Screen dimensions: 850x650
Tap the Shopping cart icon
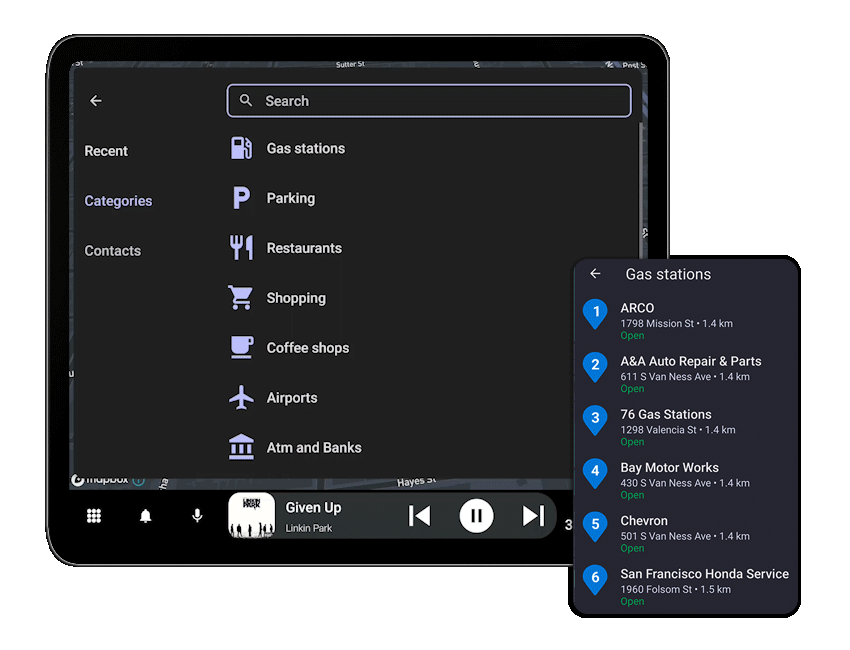click(x=241, y=298)
